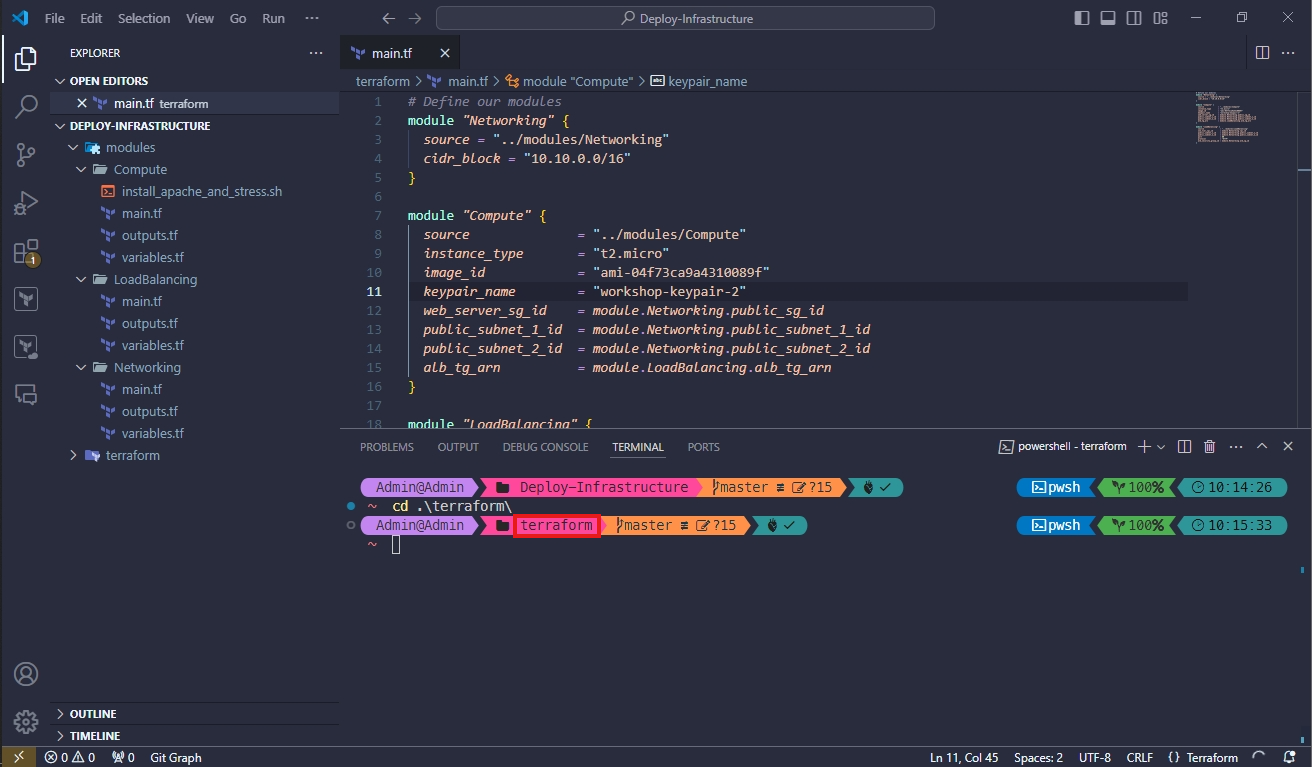Open editor More Actions ellipsis
The width and height of the screenshot is (1312, 767).
pos(1288,53)
